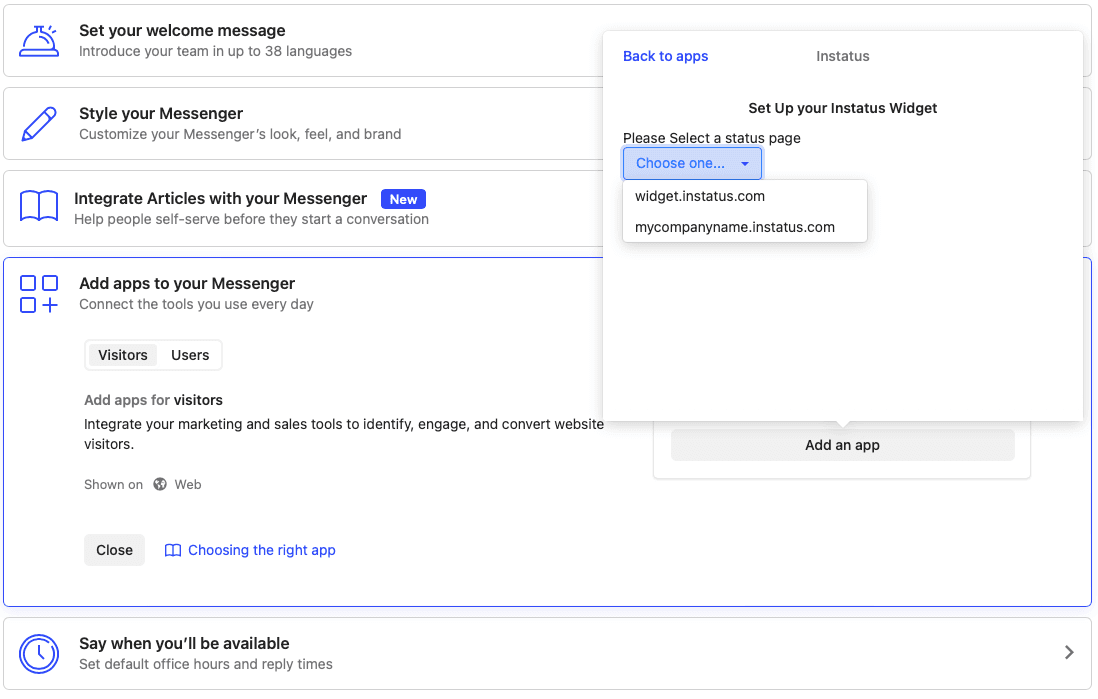
Task: Click the open book icon beside Integrate Articles
Action: pos(38,207)
